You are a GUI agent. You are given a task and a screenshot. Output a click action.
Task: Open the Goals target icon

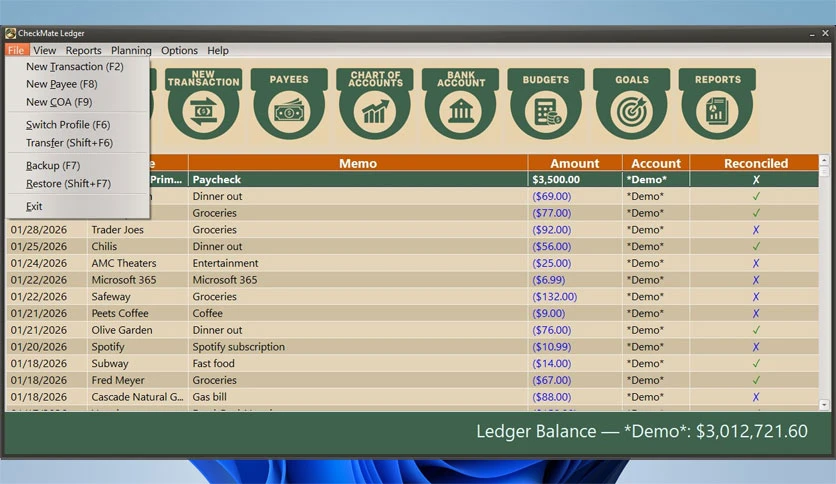[632, 104]
